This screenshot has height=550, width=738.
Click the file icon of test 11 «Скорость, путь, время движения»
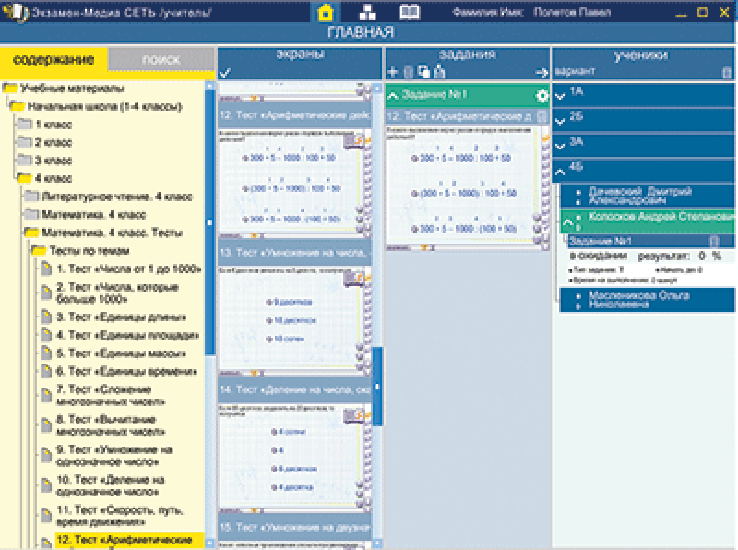[46, 515]
